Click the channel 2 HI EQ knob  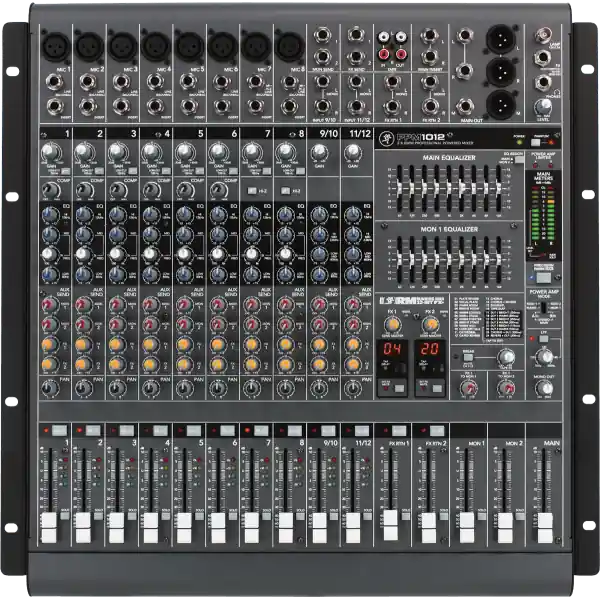pos(84,215)
